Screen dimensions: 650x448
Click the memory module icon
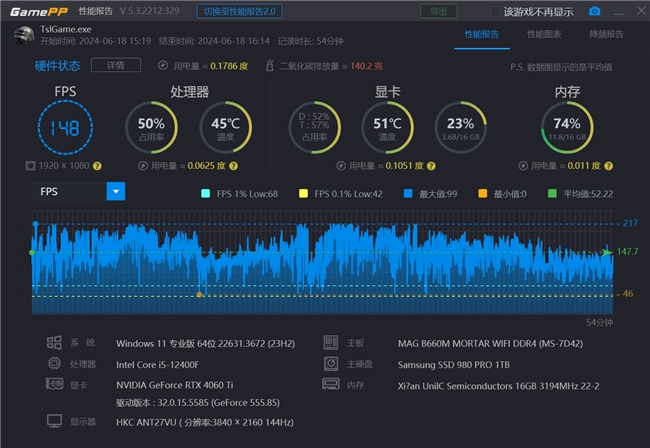tap(331, 384)
